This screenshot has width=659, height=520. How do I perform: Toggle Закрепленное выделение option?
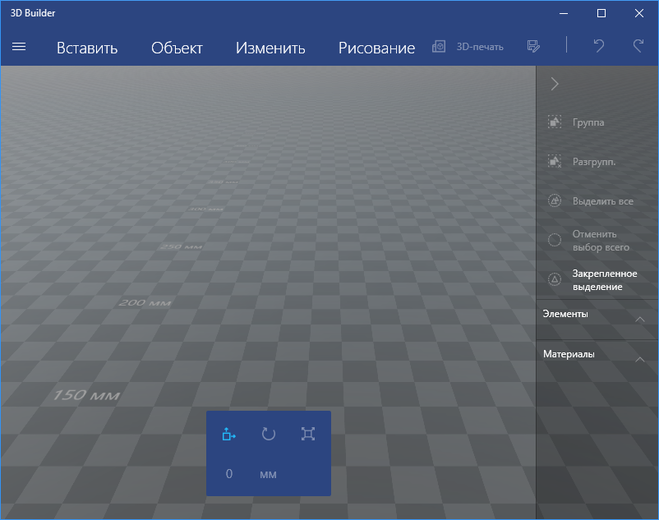[x=597, y=280]
